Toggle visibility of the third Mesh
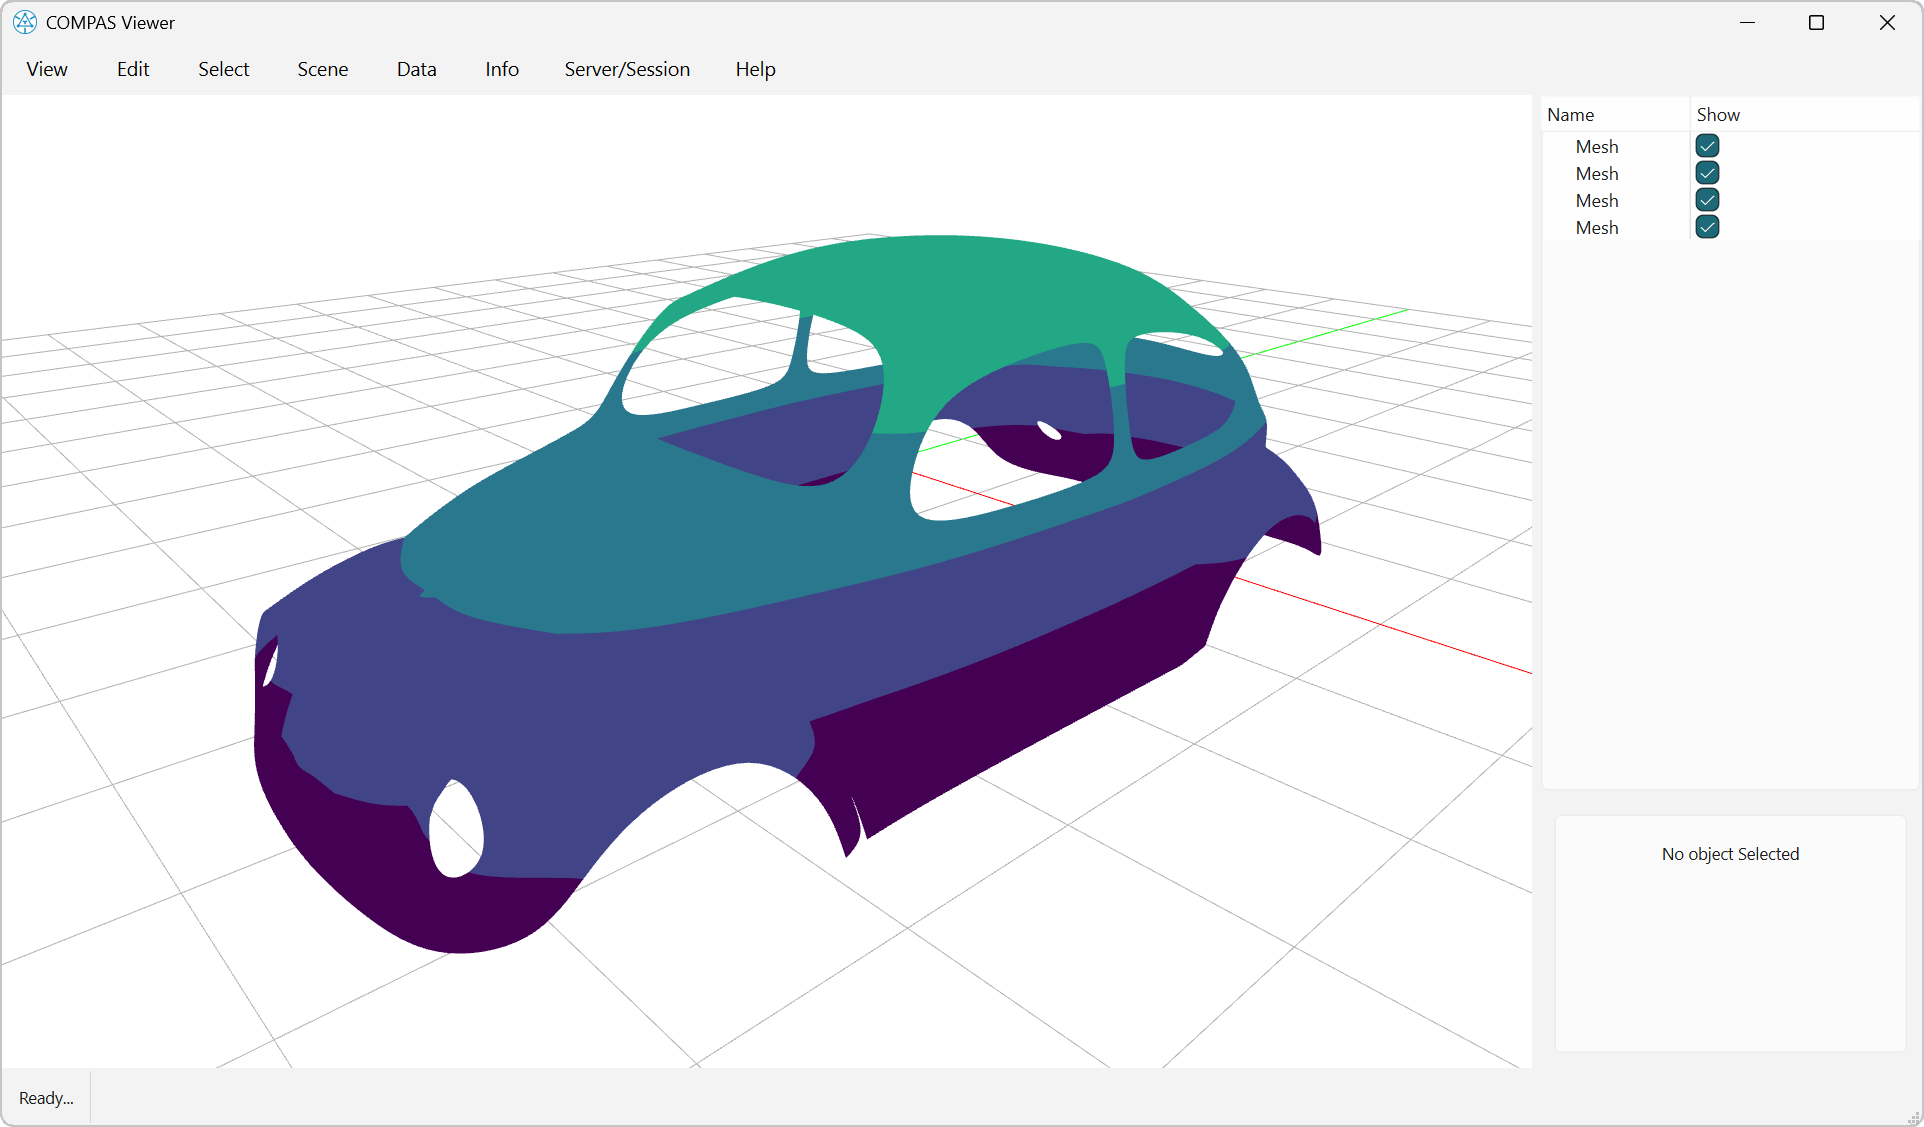The height and width of the screenshot is (1127, 1924). click(1707, 200)
